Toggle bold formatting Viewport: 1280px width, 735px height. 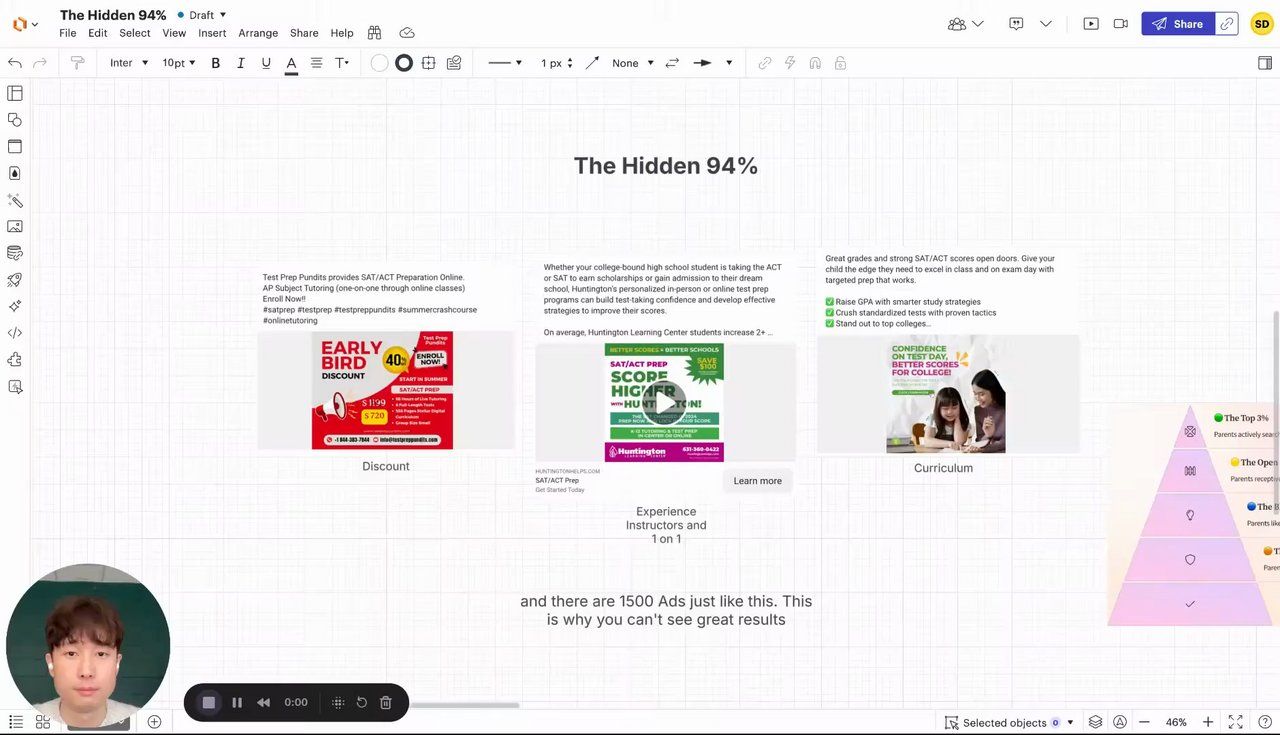tap(215, 63)
